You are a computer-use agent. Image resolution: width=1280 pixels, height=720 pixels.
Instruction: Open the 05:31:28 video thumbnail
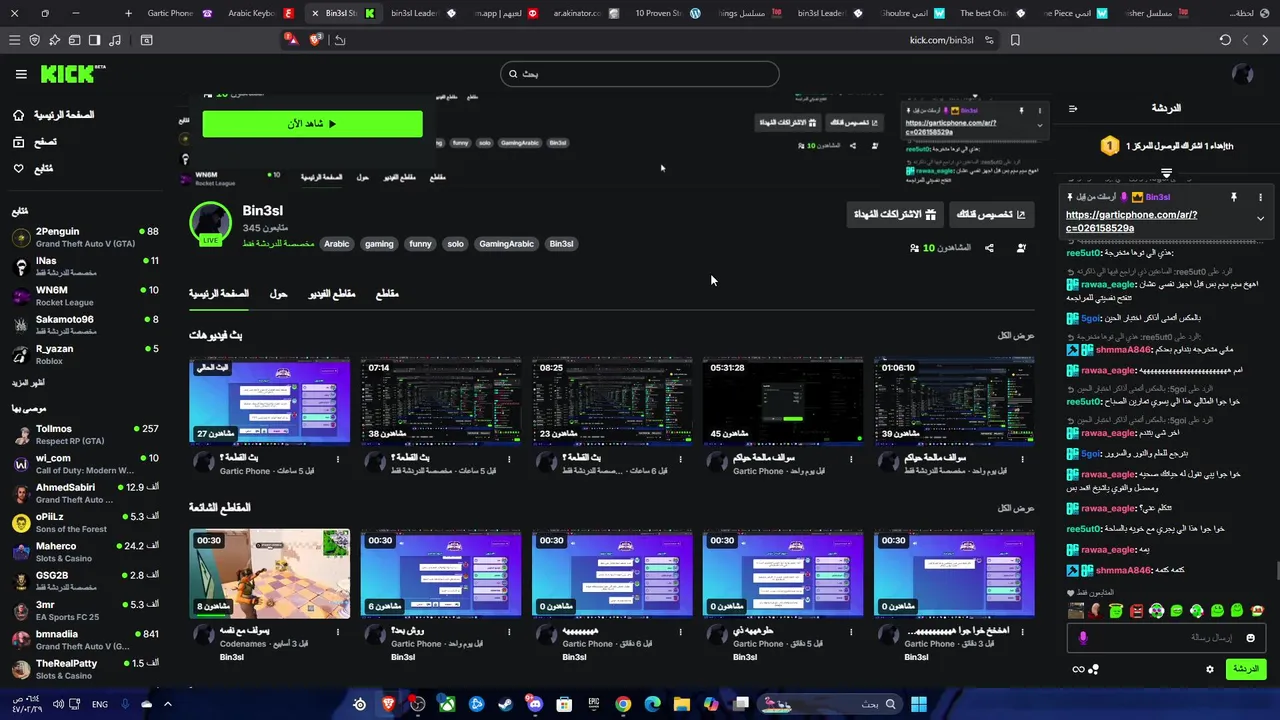point(783,400)
